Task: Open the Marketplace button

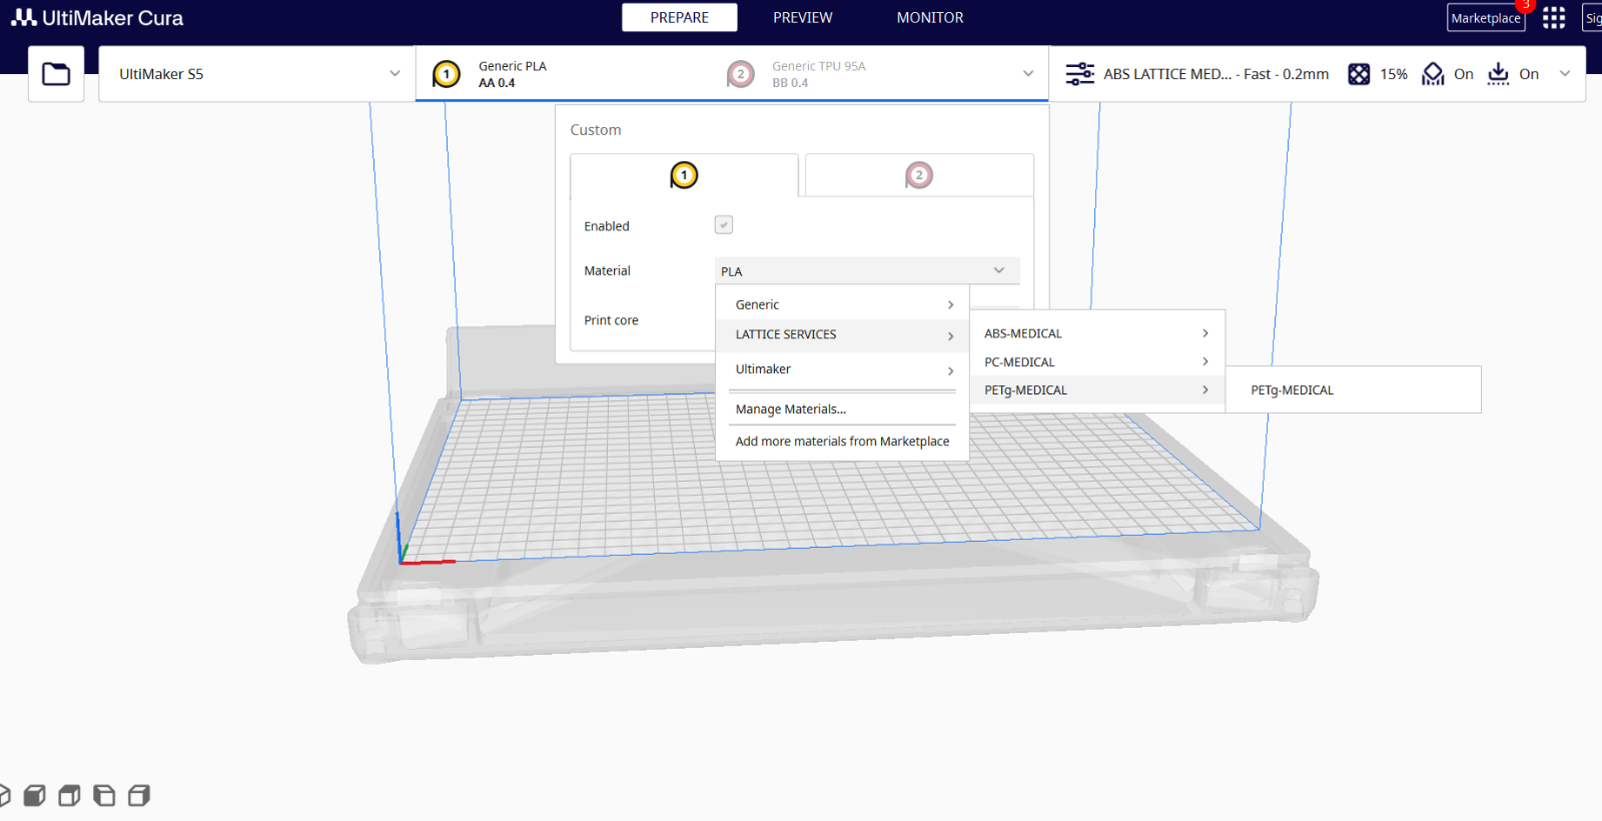Action: tap(1486, 18)
